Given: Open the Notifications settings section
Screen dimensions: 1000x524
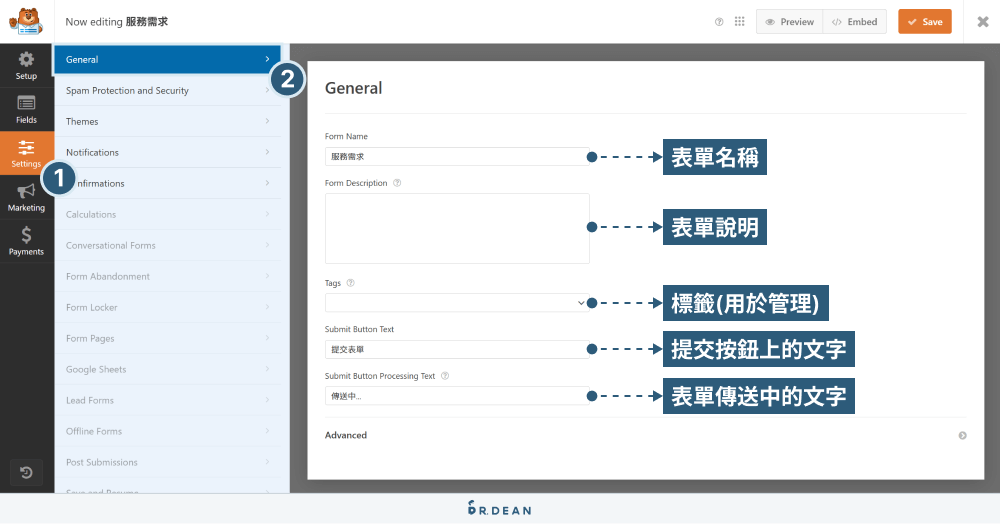Looking at the screenshot, I should 168,152.
